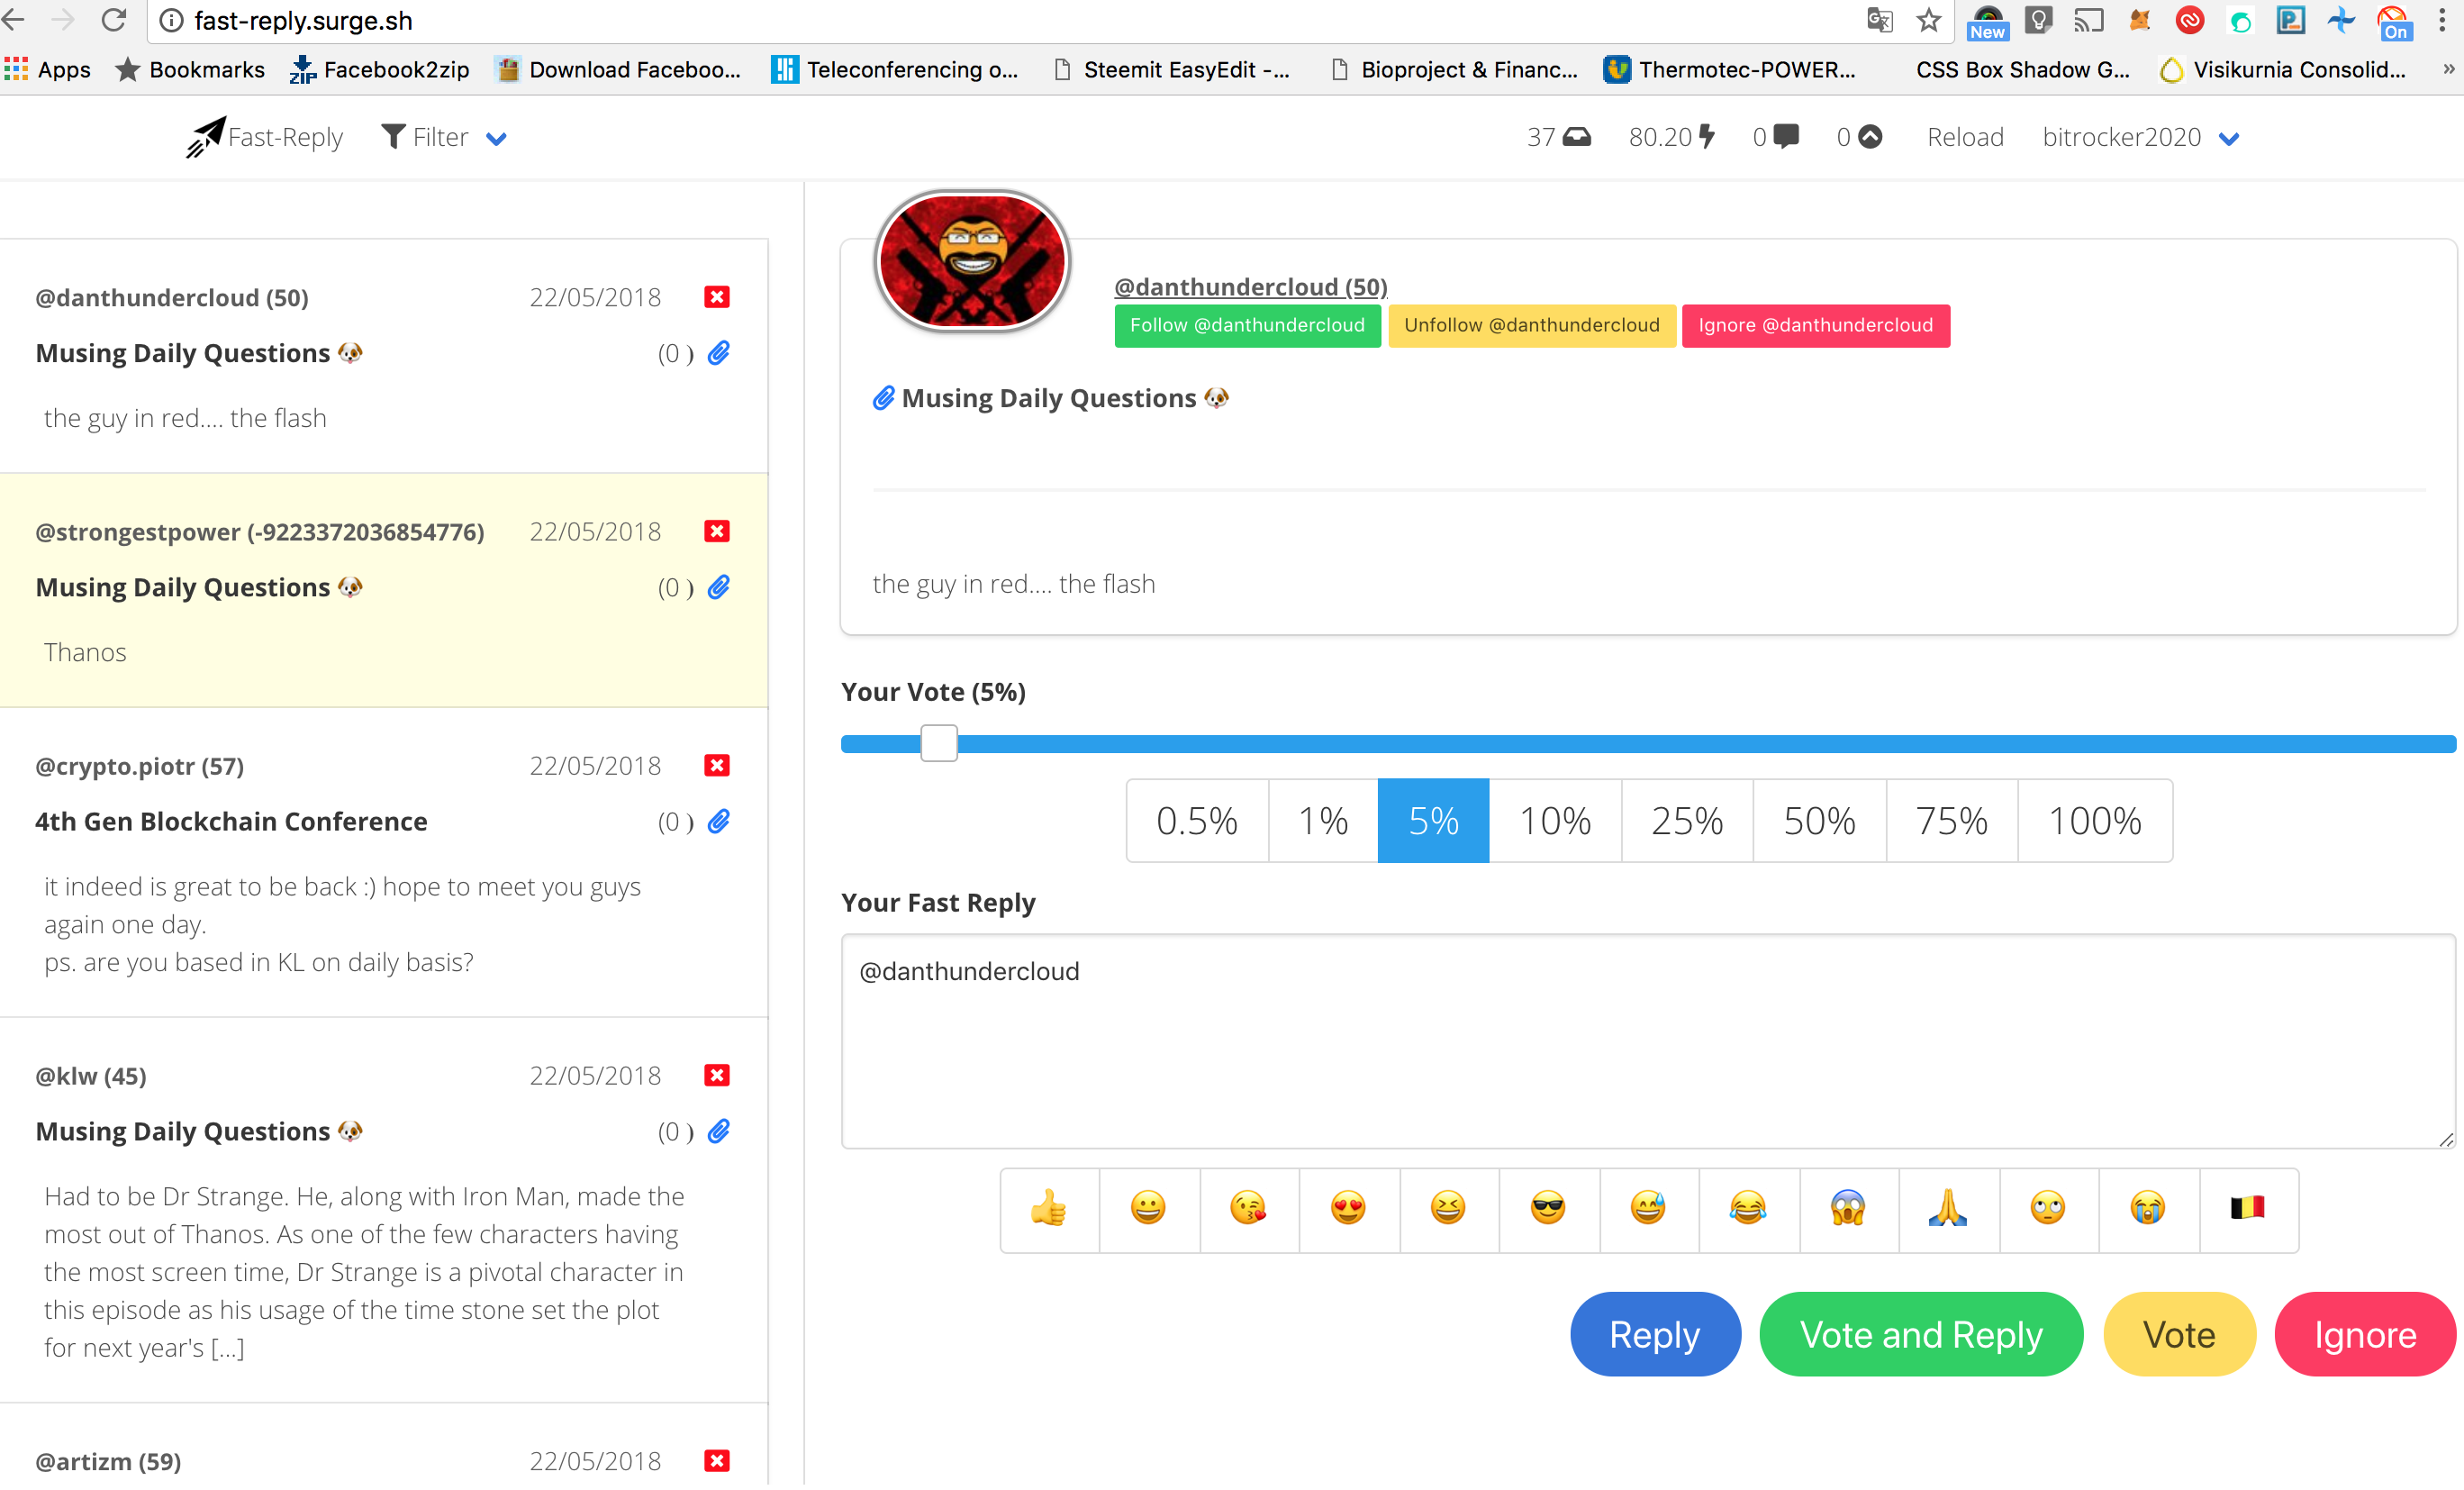2464x1490 pixels.
Task: Click the thumbs up emoji button
Action: pyautogui.click(x=1048, y=1209)
